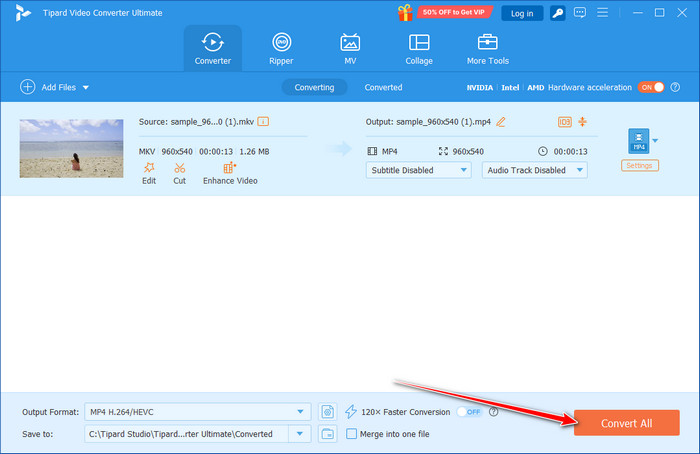700x454 pixels.
Task: Check Merge into one file
Action: 351,433
